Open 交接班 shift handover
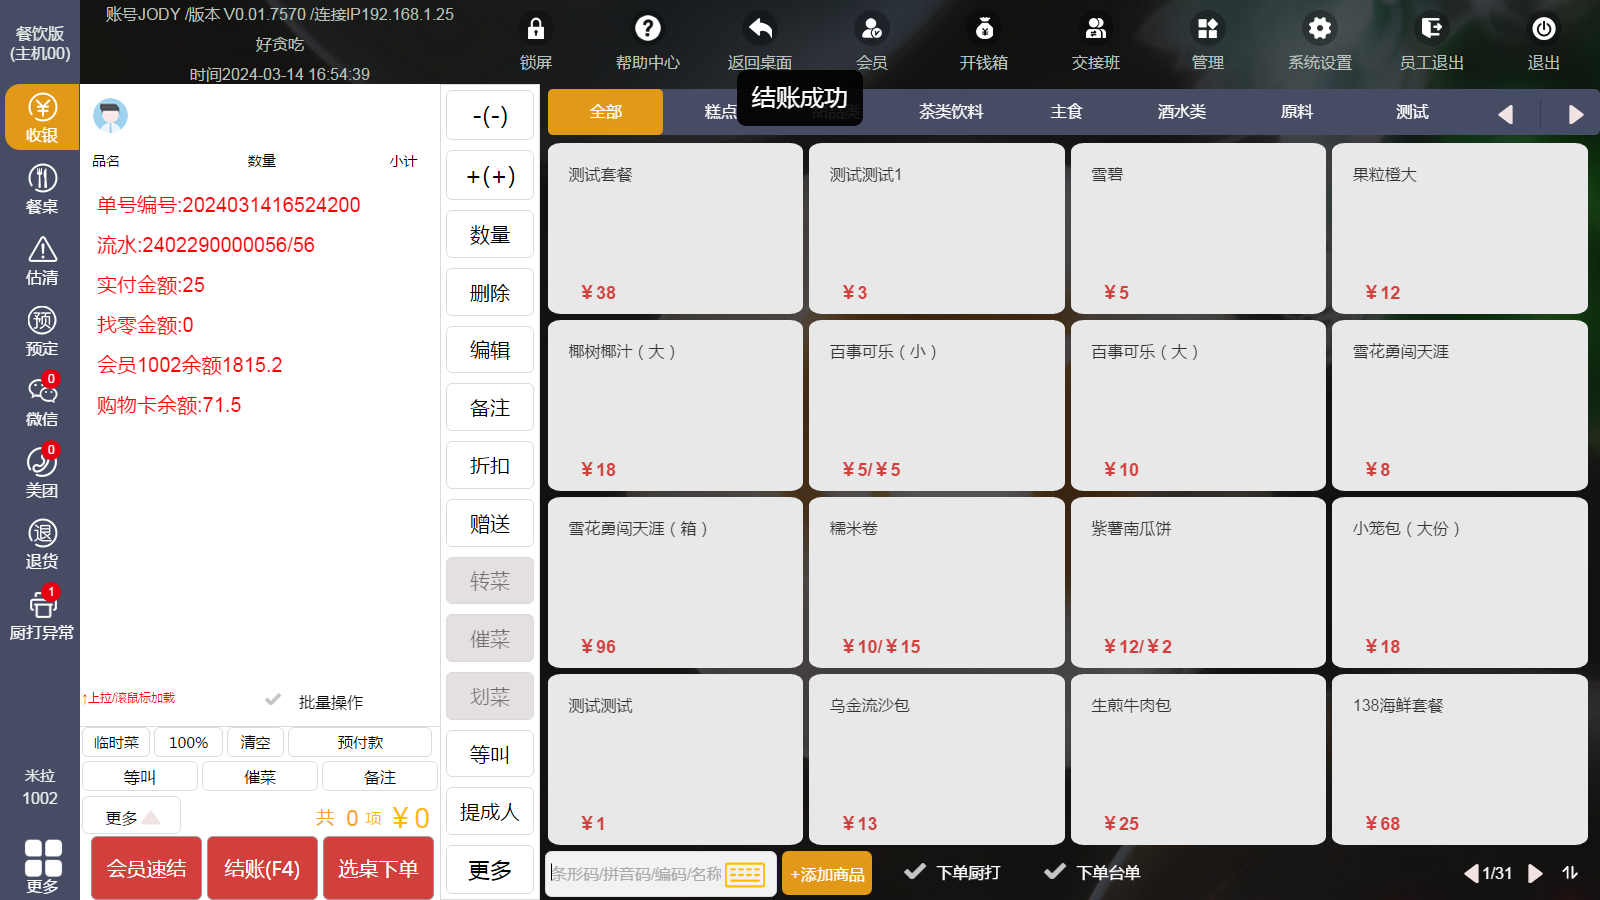This screenshot has height=900, width=1600. pyautogui.click(x=1096, y=42)
